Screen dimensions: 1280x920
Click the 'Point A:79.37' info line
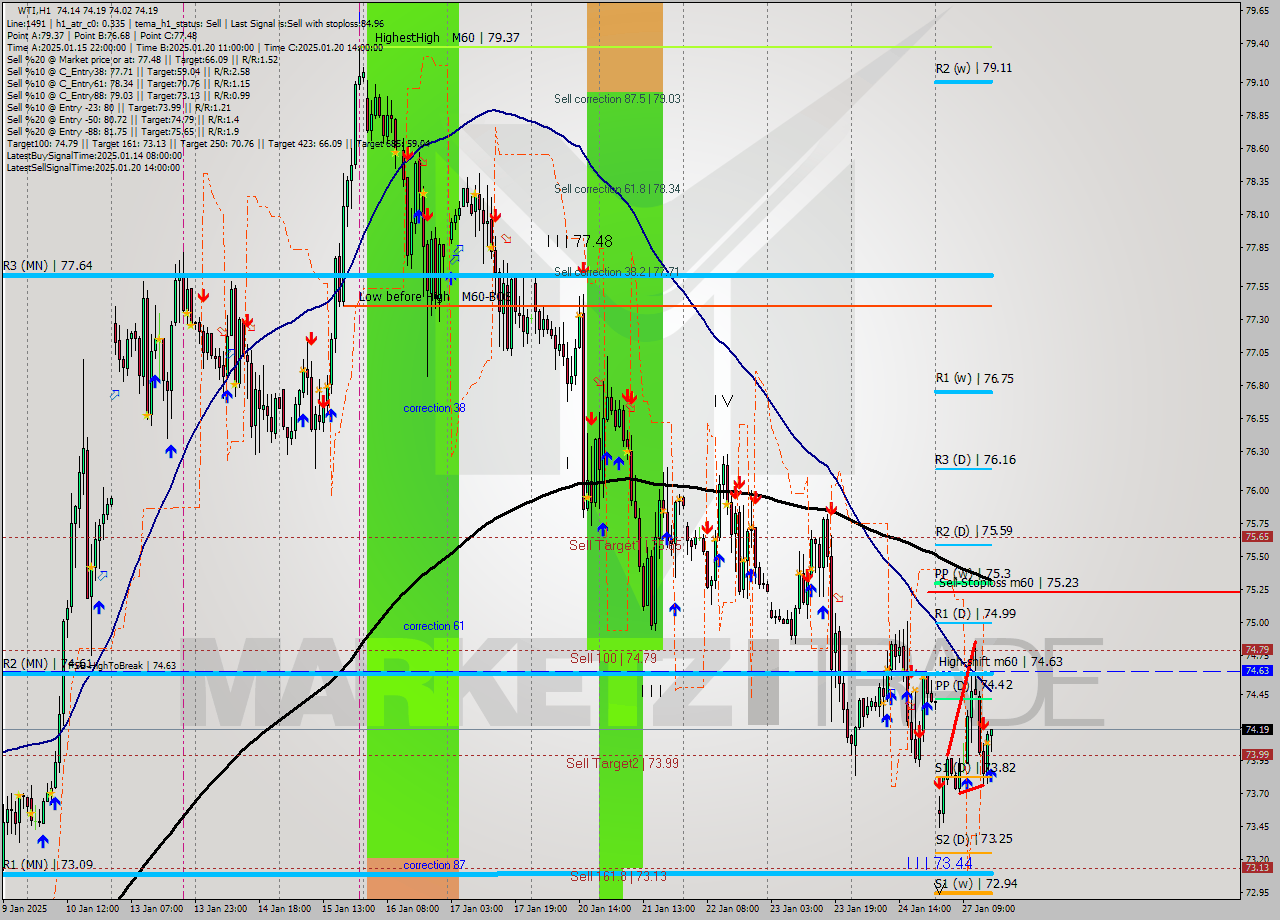(x=100, y=35)
